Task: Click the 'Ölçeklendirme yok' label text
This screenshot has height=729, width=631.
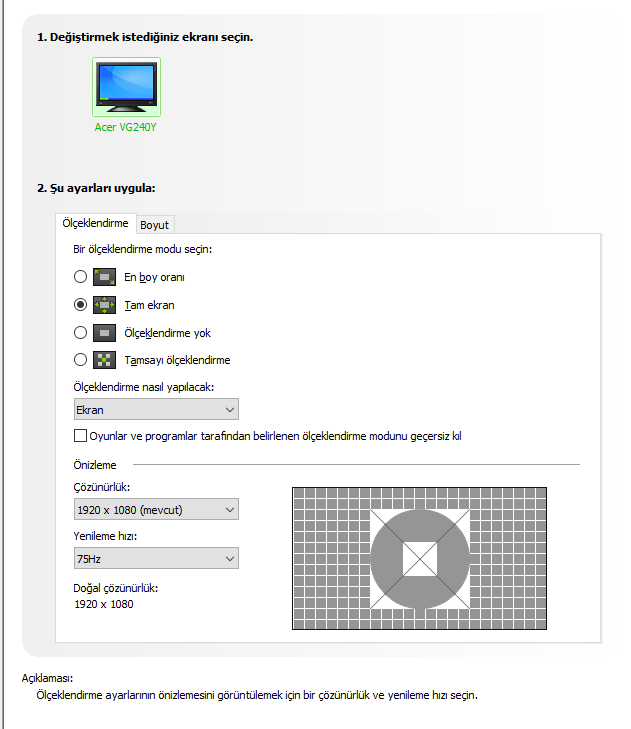Action: pos(168,333)
